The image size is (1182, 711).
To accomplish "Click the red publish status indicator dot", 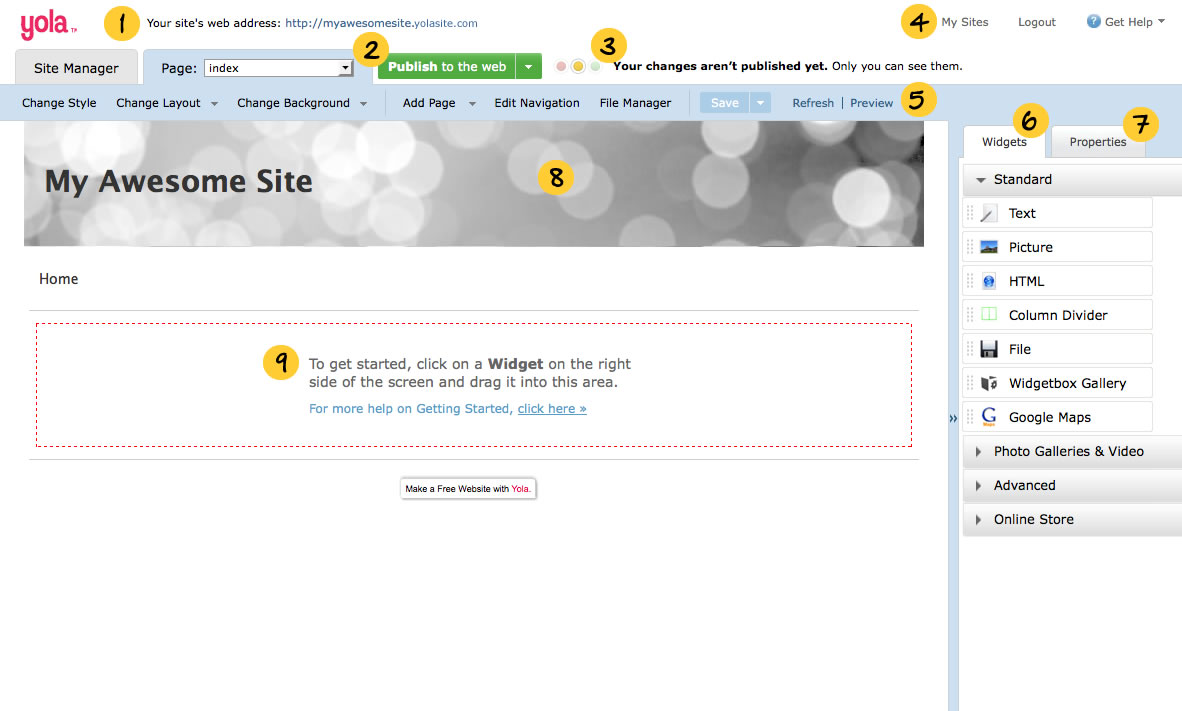I will (561, 66).
